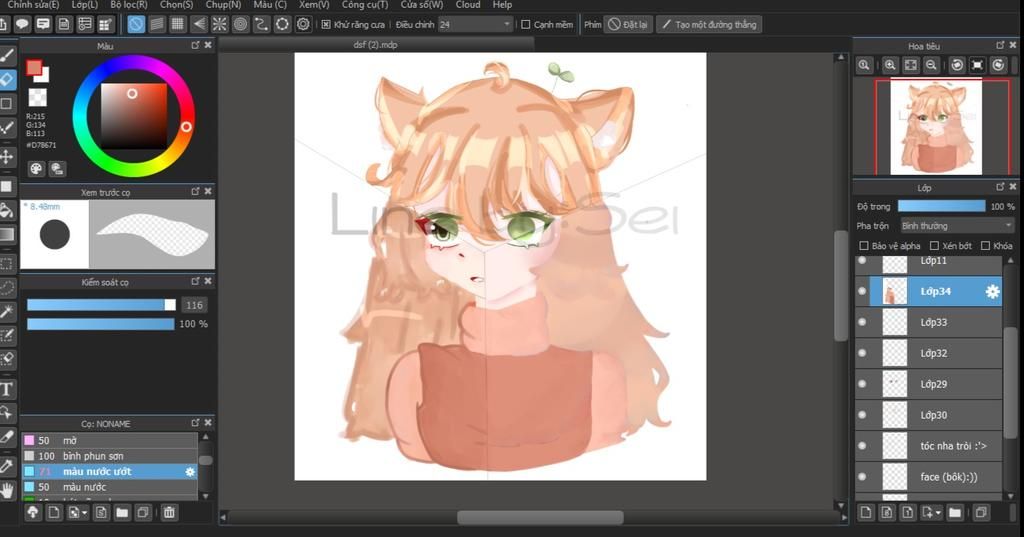Select the mờ blur brush

(x=110, y=440)
